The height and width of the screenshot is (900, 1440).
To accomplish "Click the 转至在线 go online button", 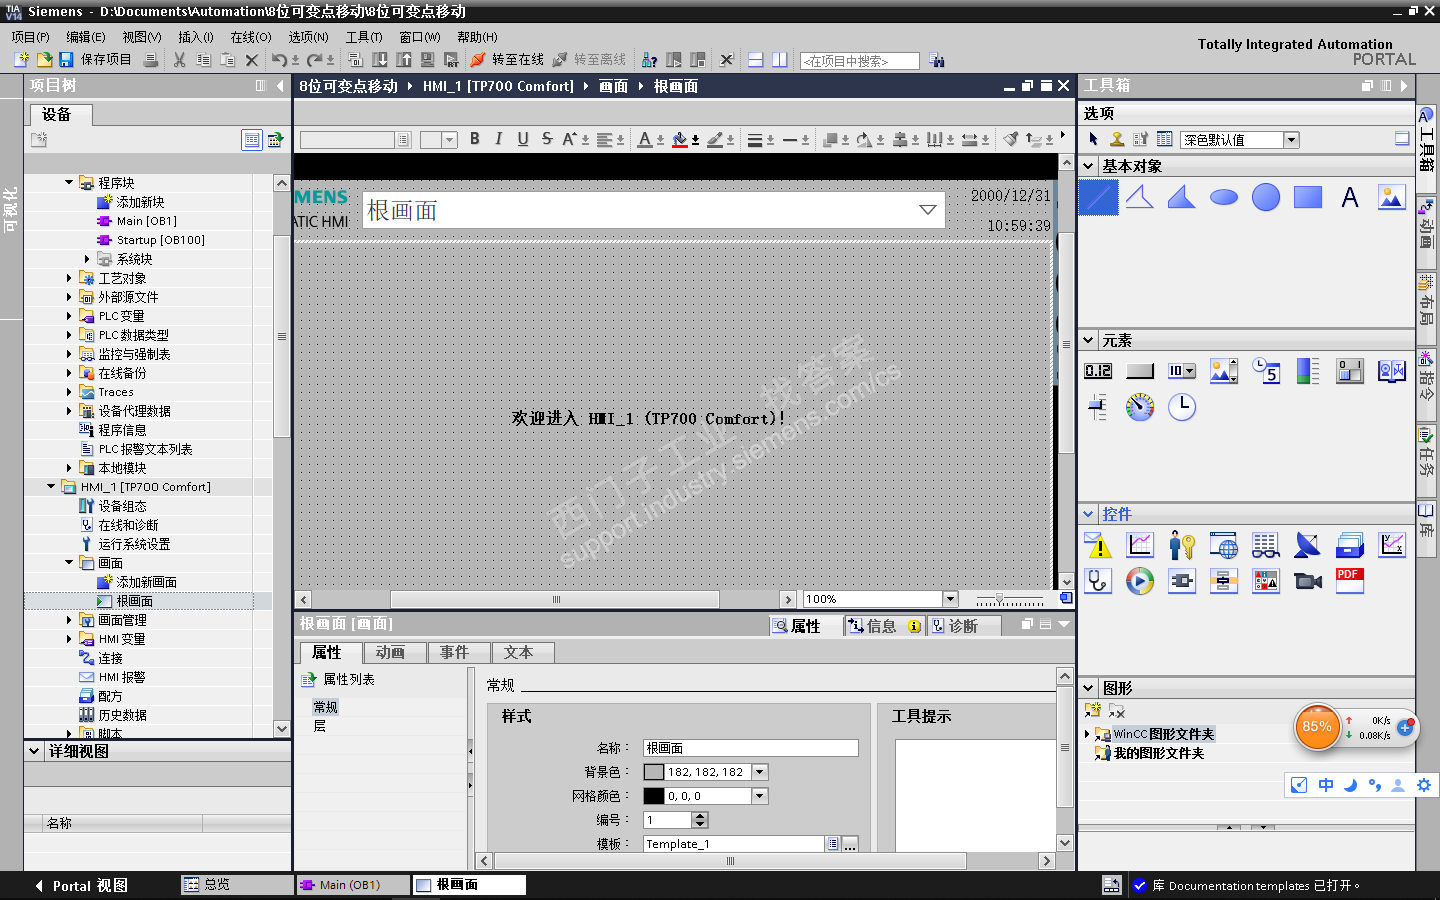I will pos(507,60).
